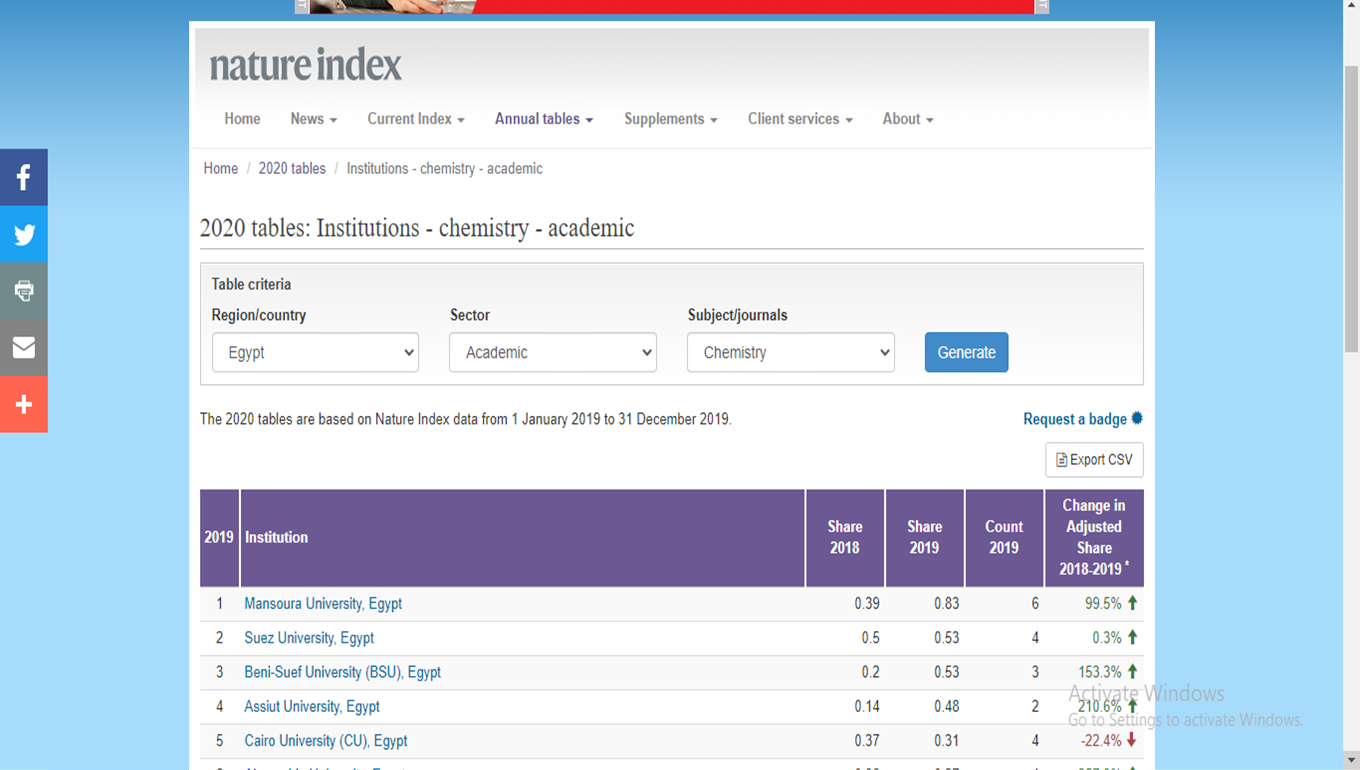Open the Subject/journals dropdown showing Chemistry
Screen dimensions: 1360x770
791,352
